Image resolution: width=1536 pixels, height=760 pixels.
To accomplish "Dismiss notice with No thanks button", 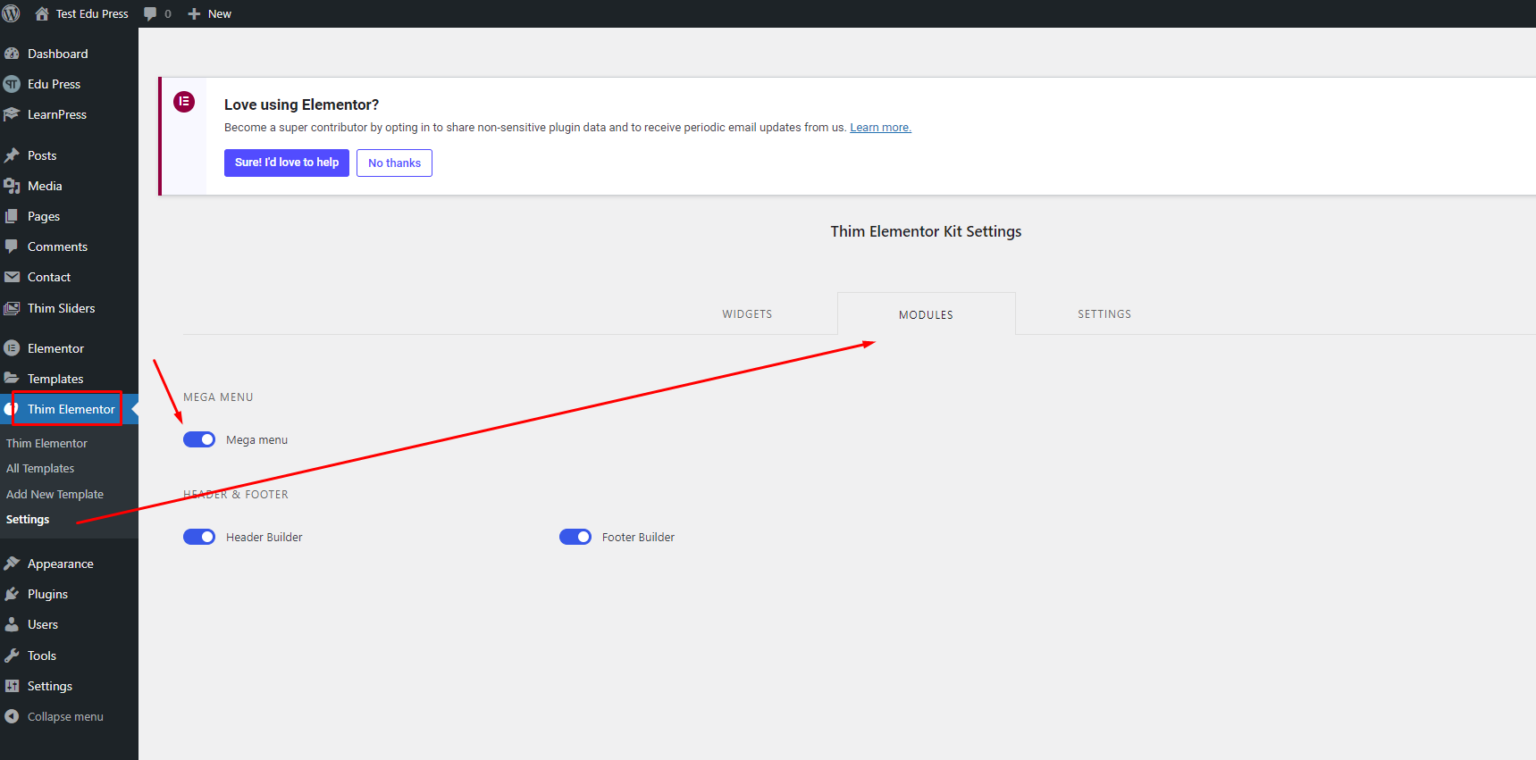I will point(395,163).
